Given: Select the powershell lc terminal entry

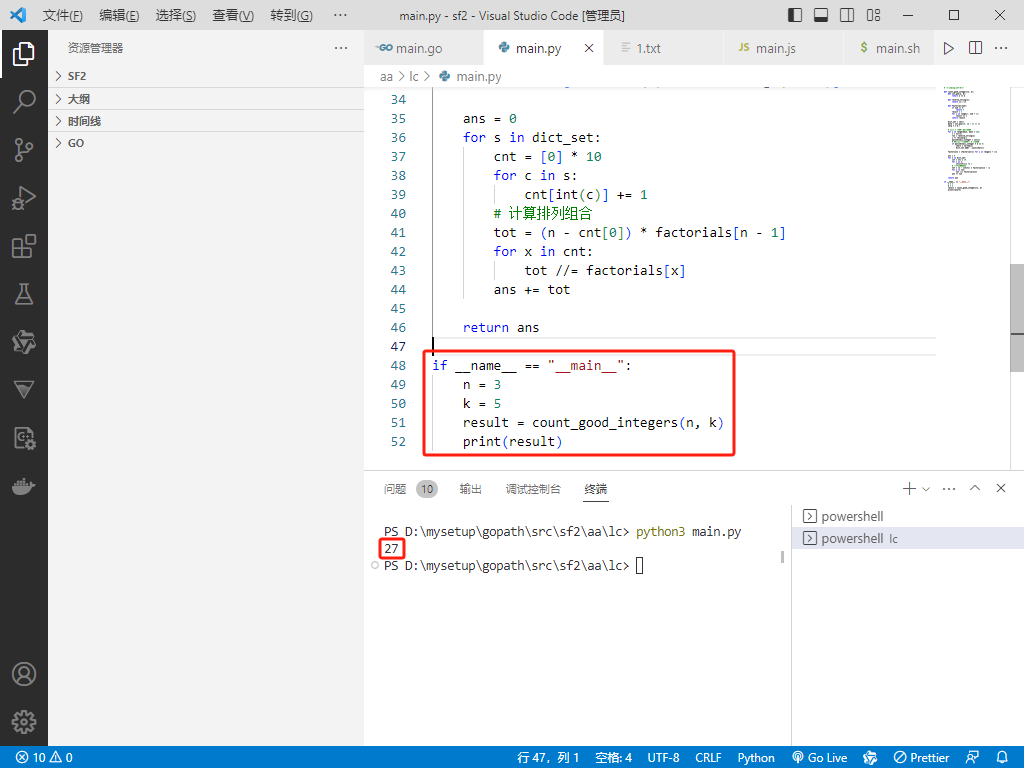Looking at the screenshot, I should point(908,539).
